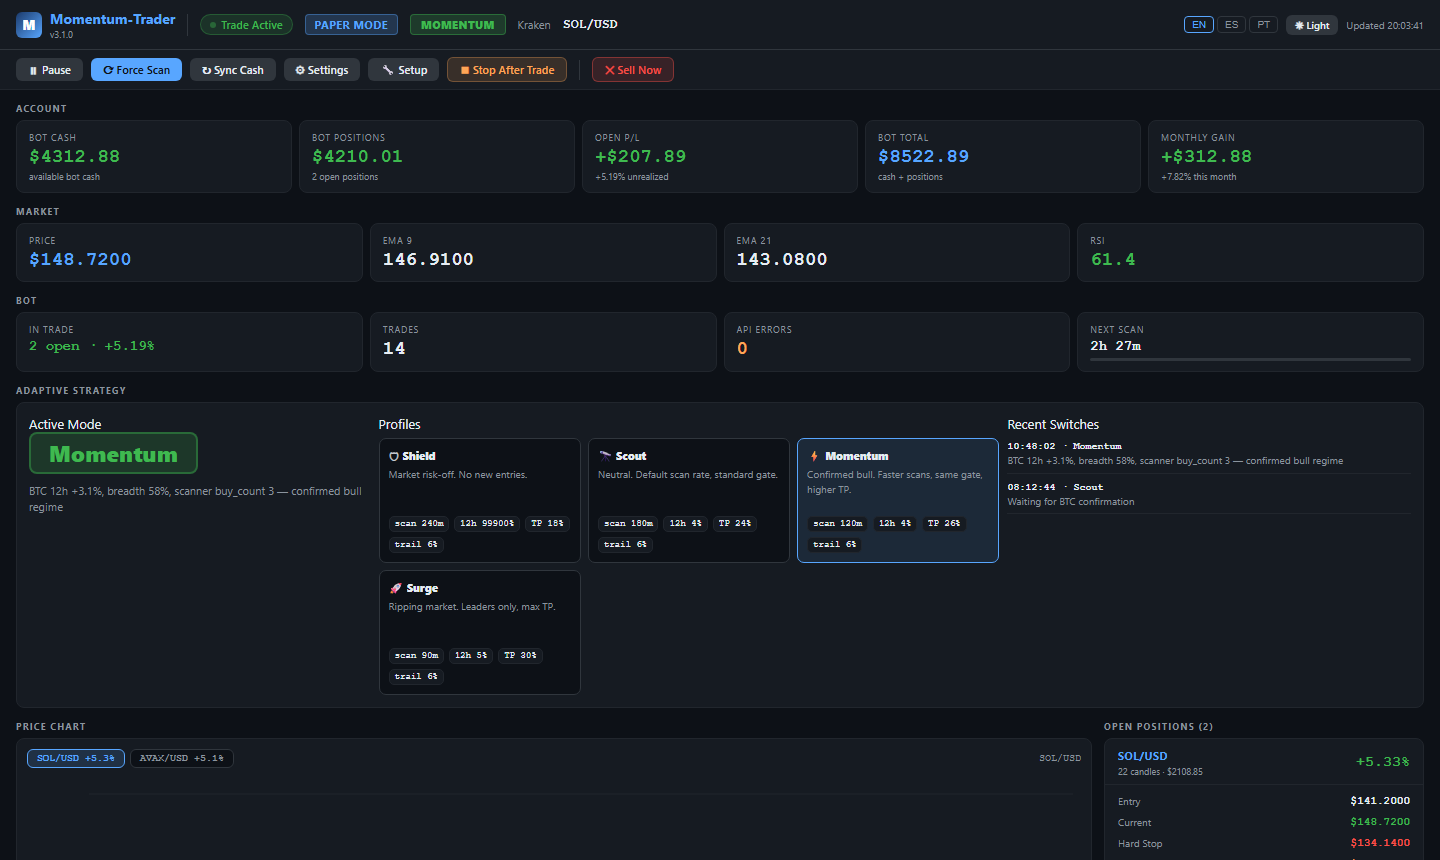Click the Pause button
Viewport: 1440px width, 860px height.
50,70
